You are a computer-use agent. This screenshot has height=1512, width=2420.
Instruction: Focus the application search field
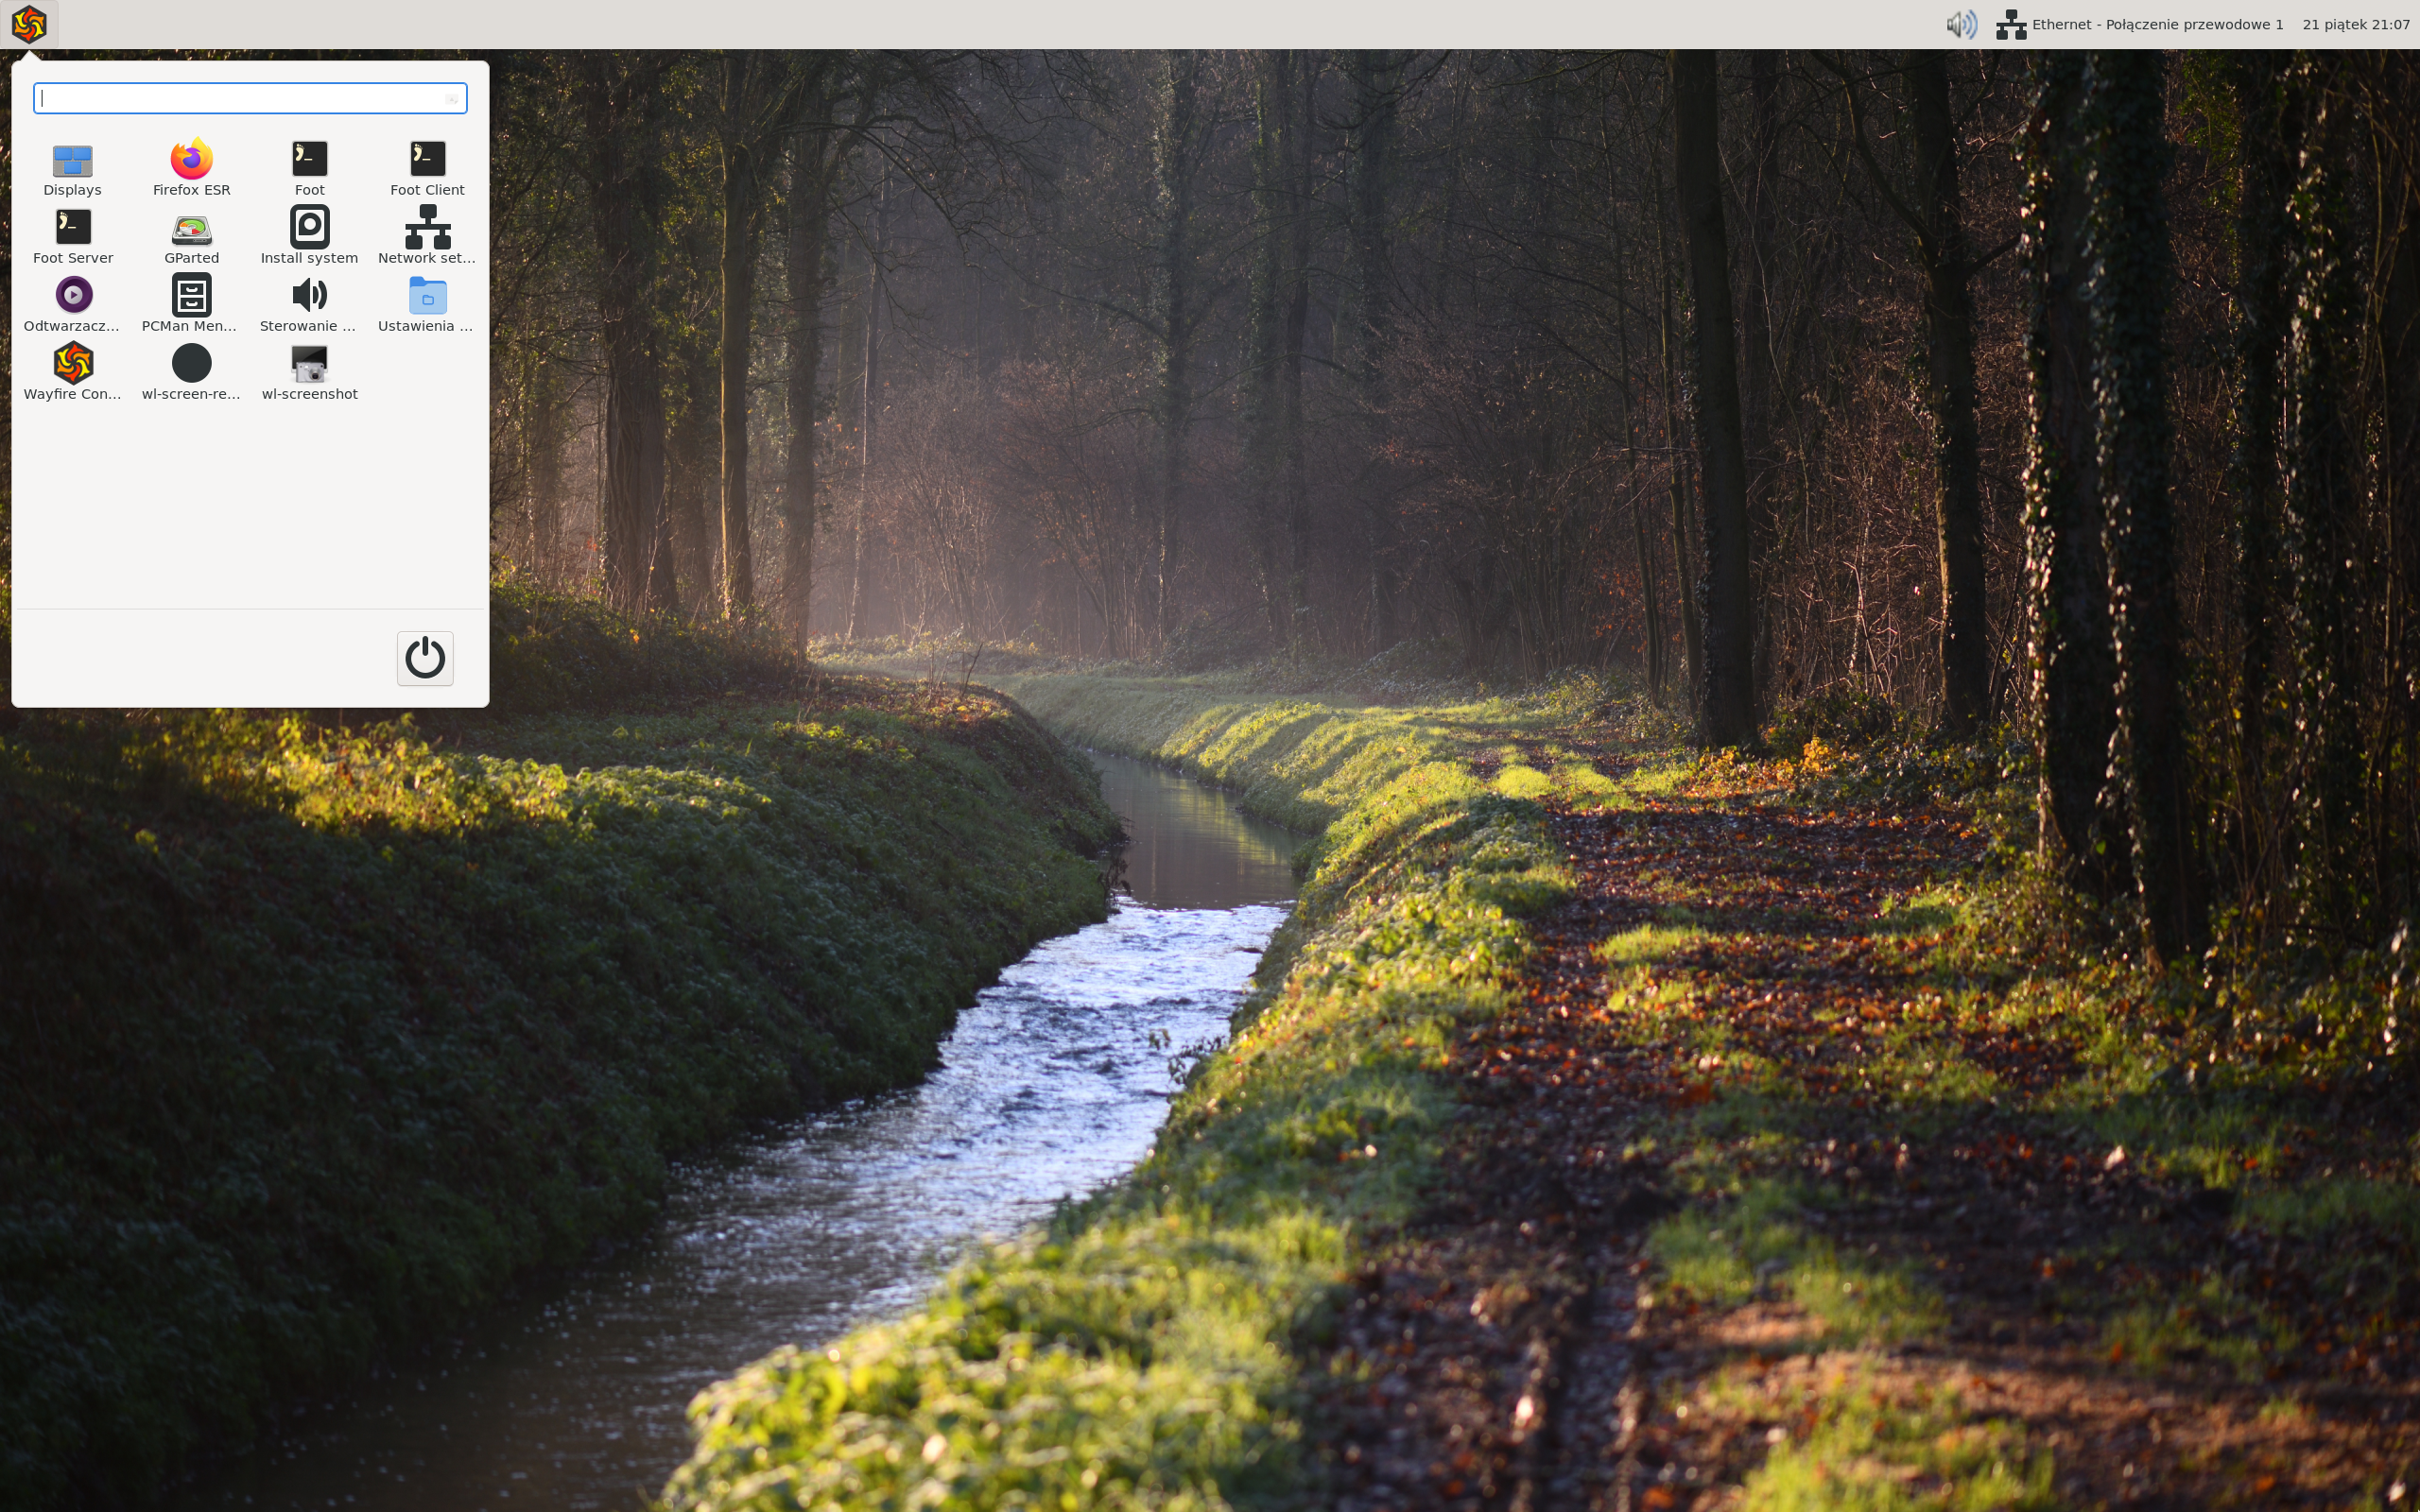click(x=250, y=98)
